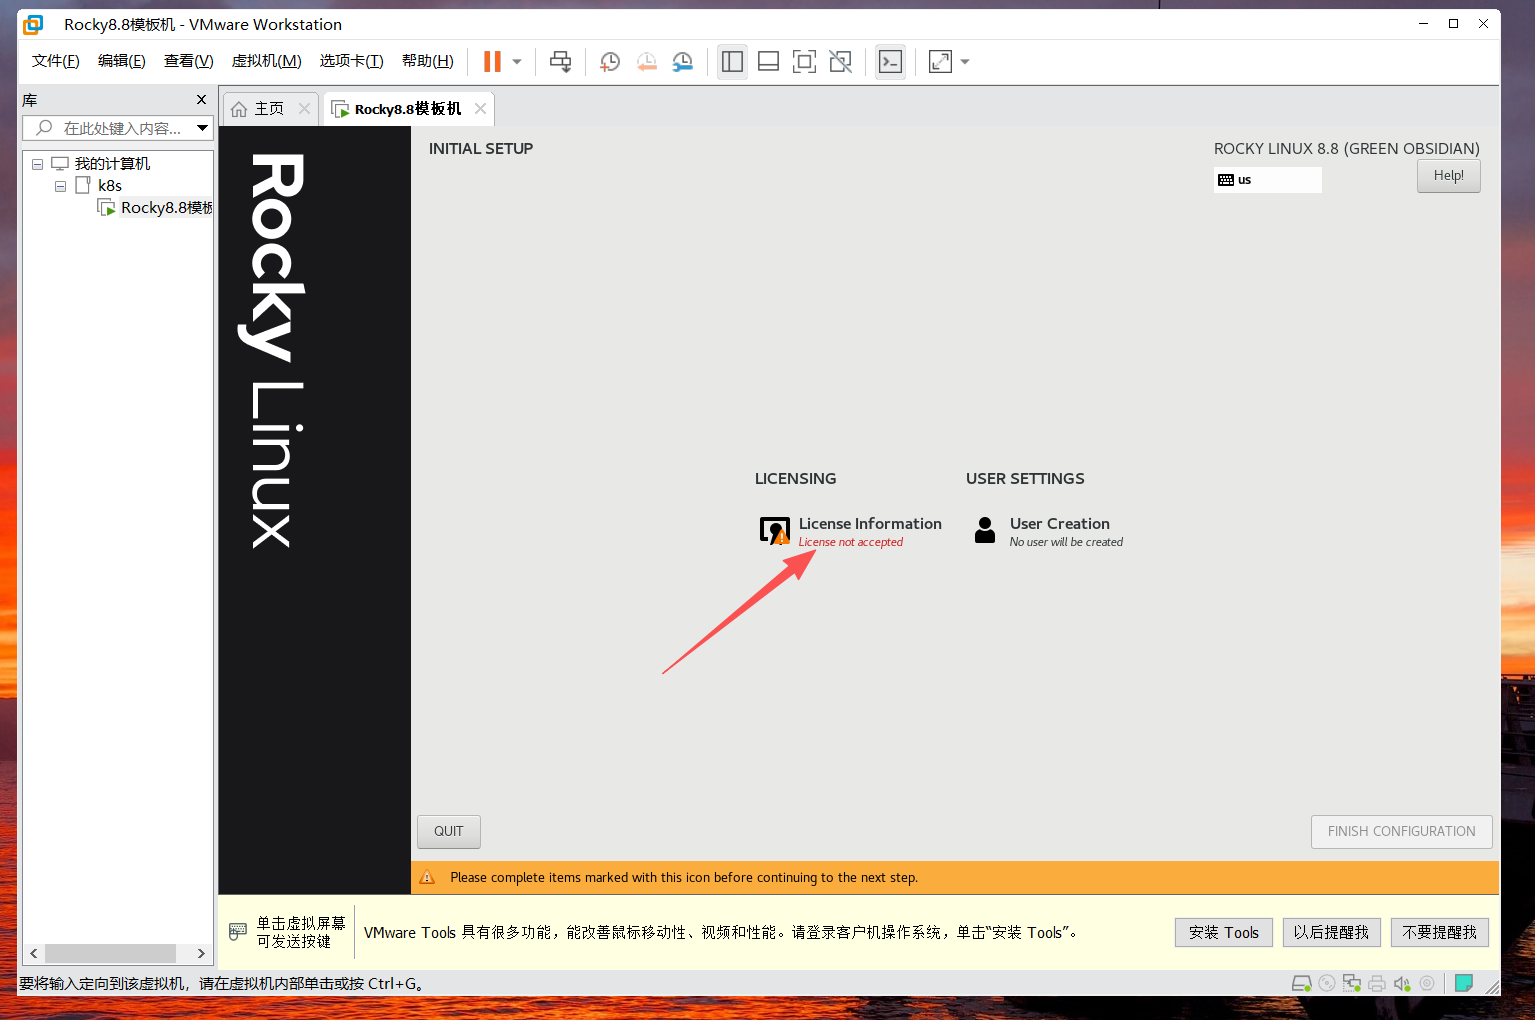Select the Rocky8.8模板机 tab
Screen dimensions: 1535x1020
click(x=408, y=109)
